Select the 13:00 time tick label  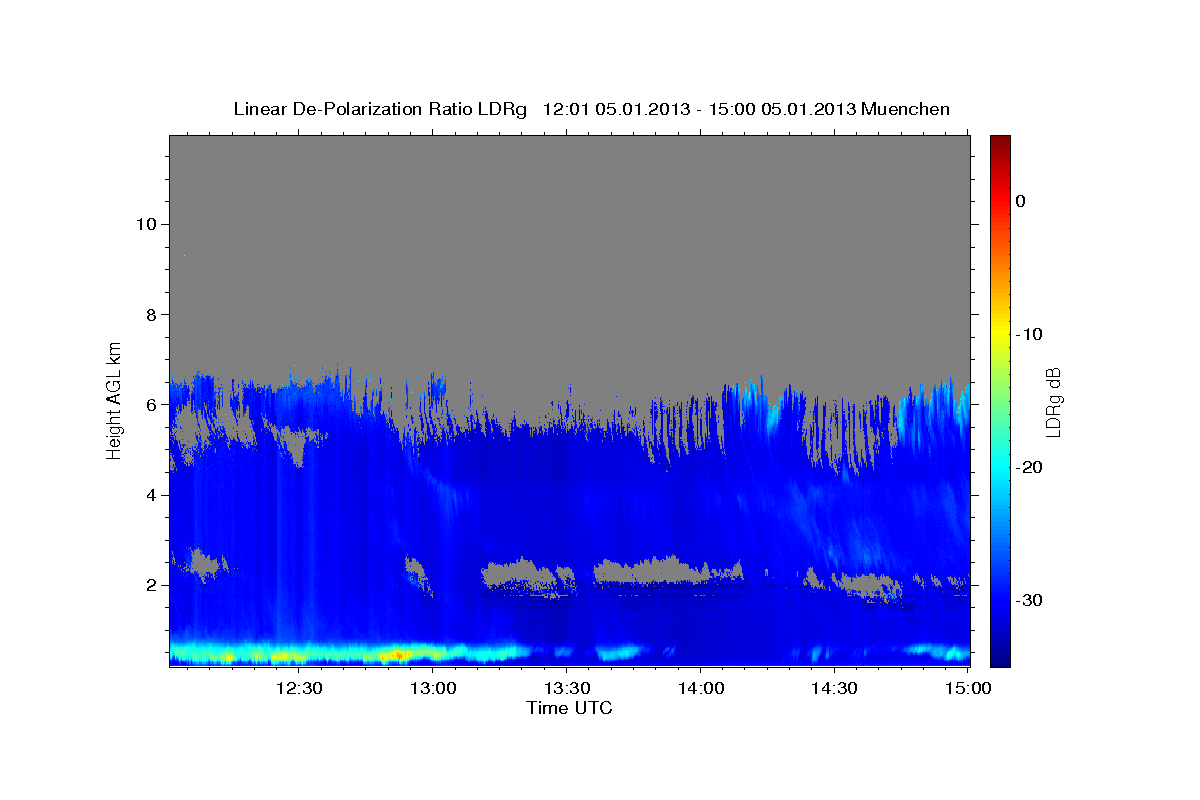[x=433, y=689]
